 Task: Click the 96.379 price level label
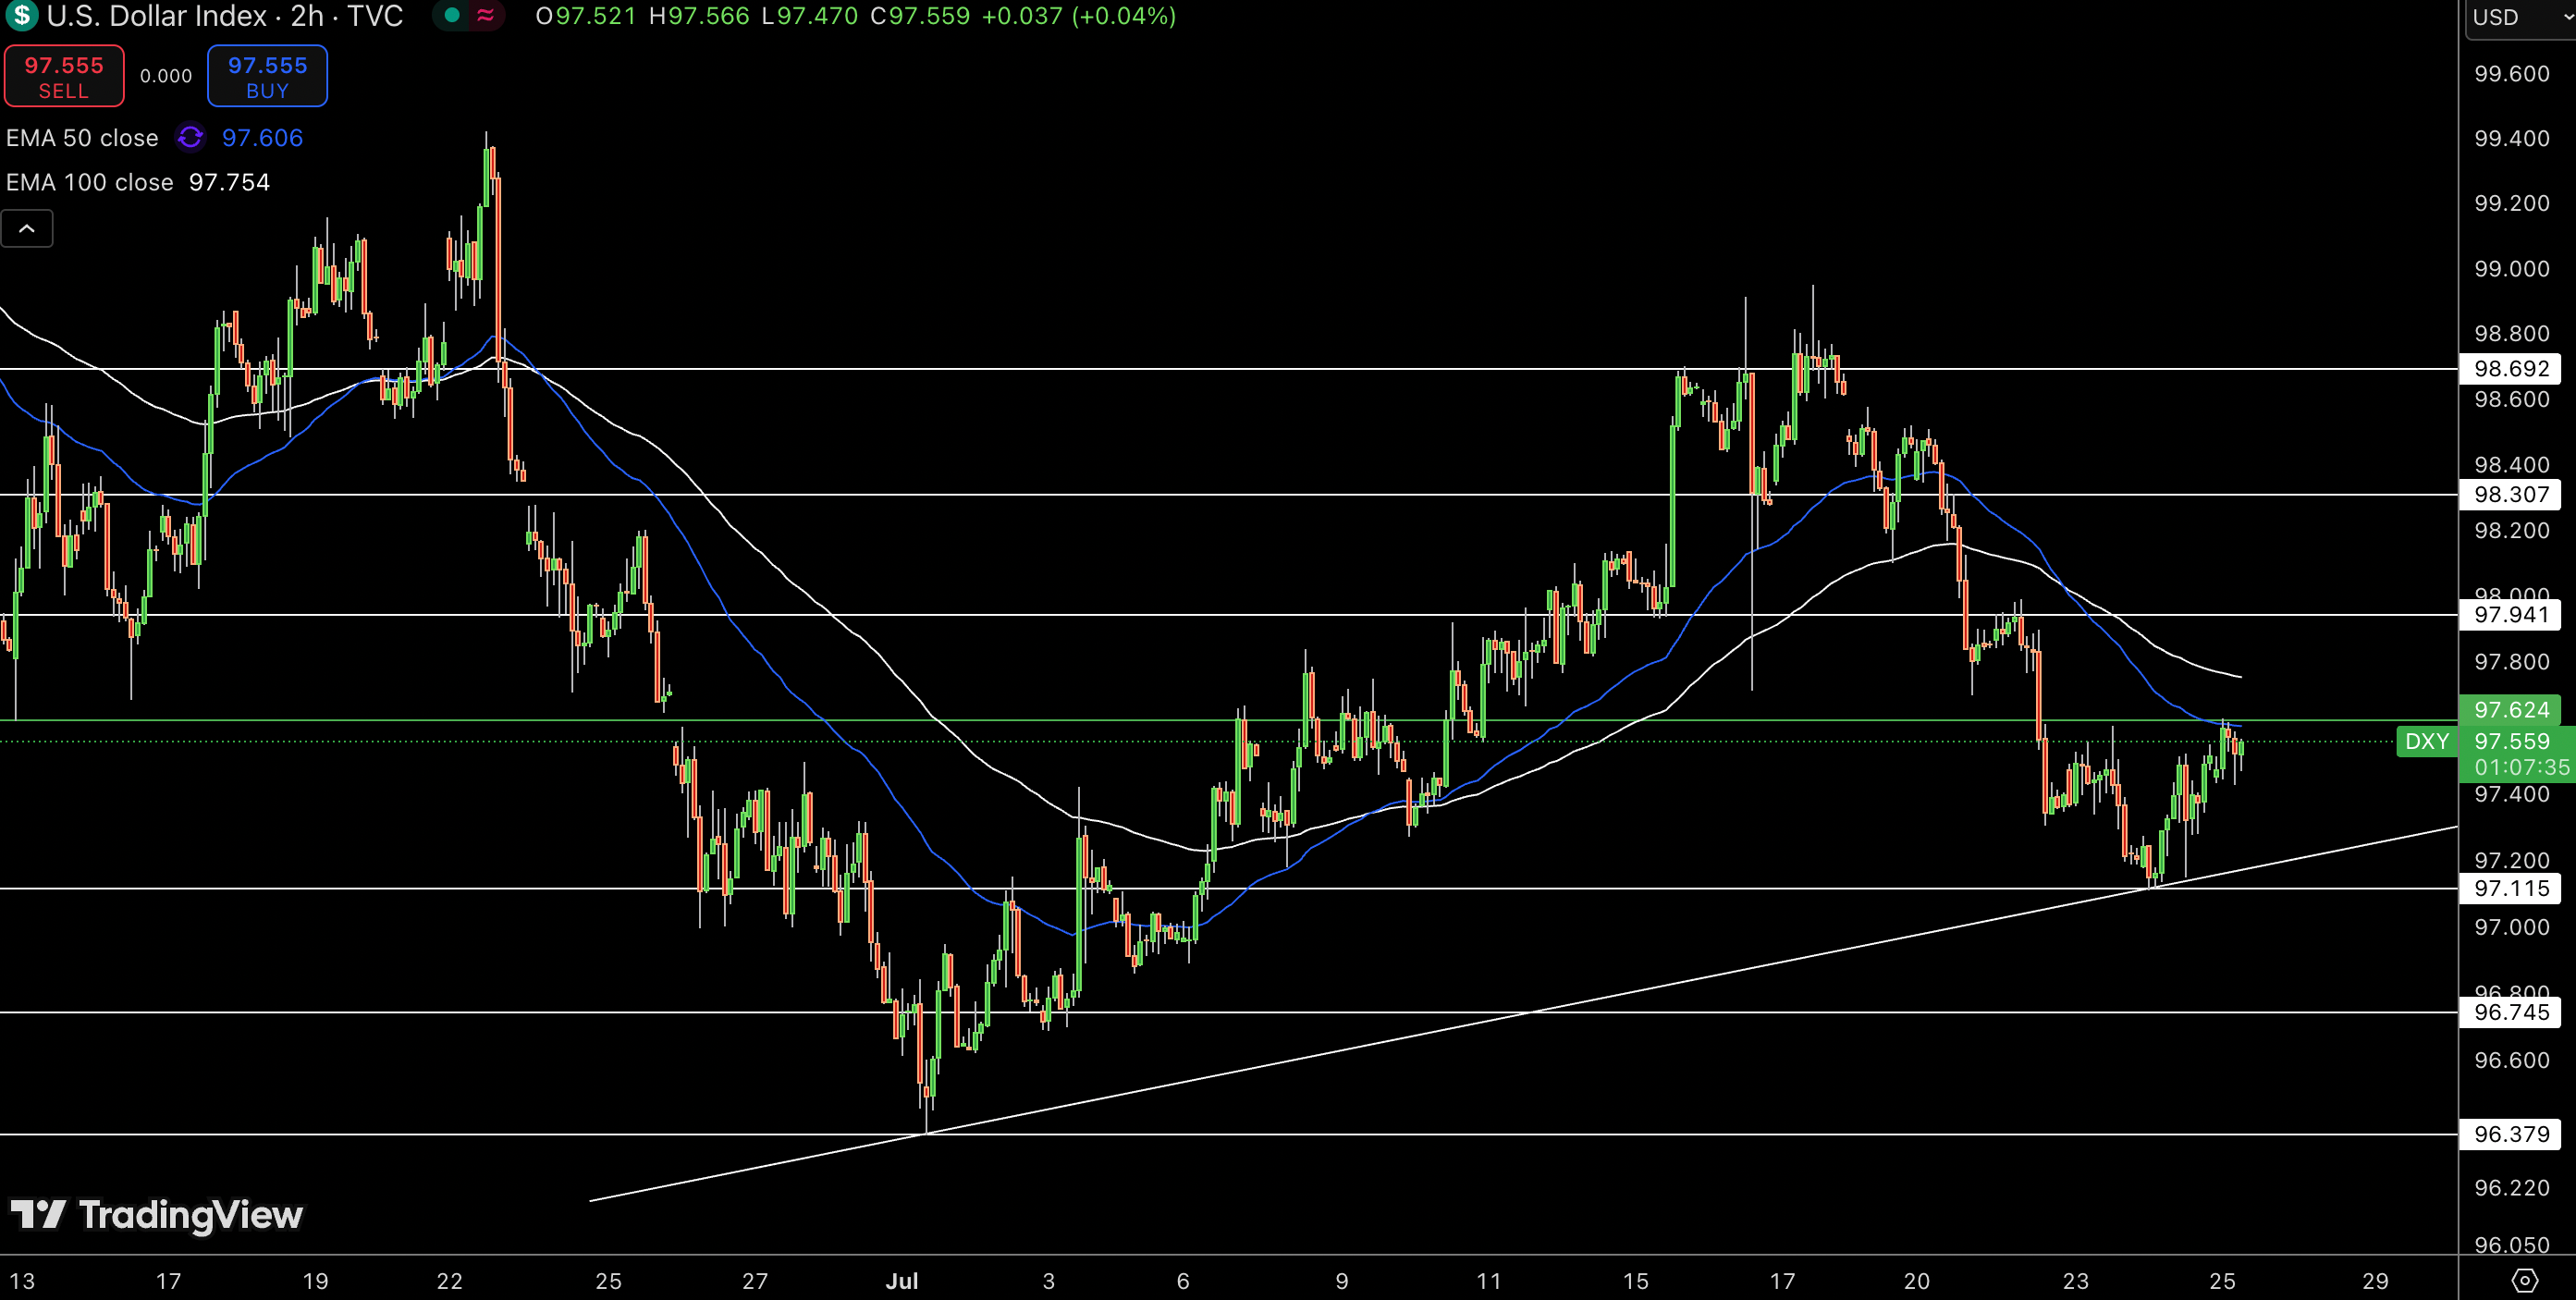coord(2511,1134)
